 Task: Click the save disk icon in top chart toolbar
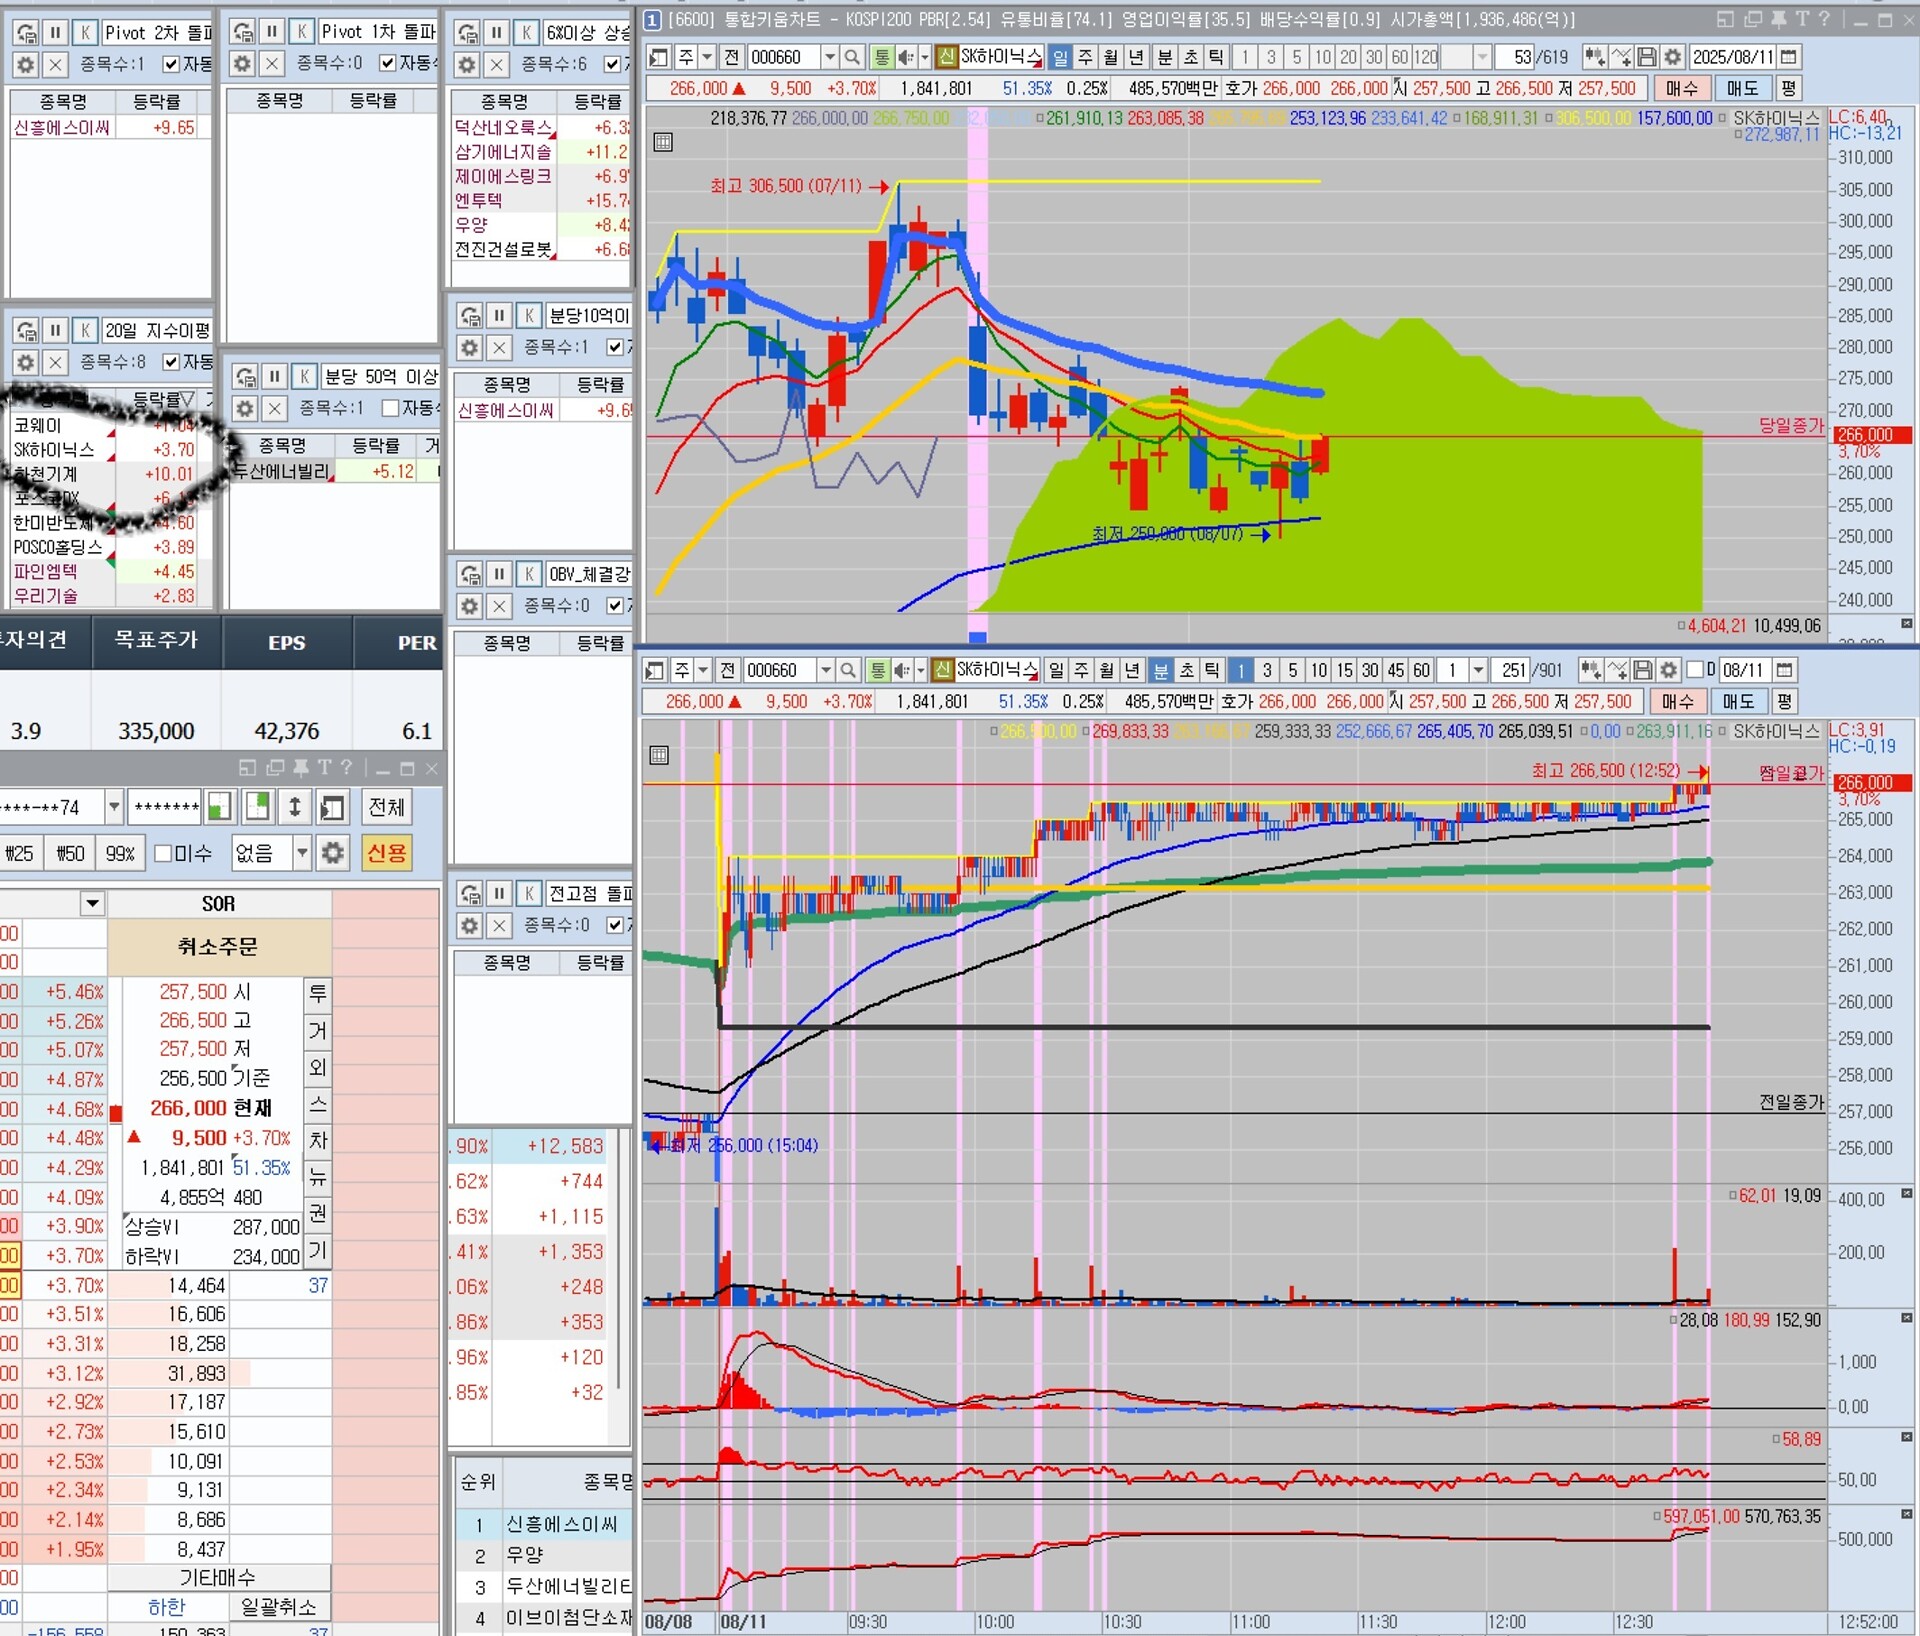point(1646,57)
